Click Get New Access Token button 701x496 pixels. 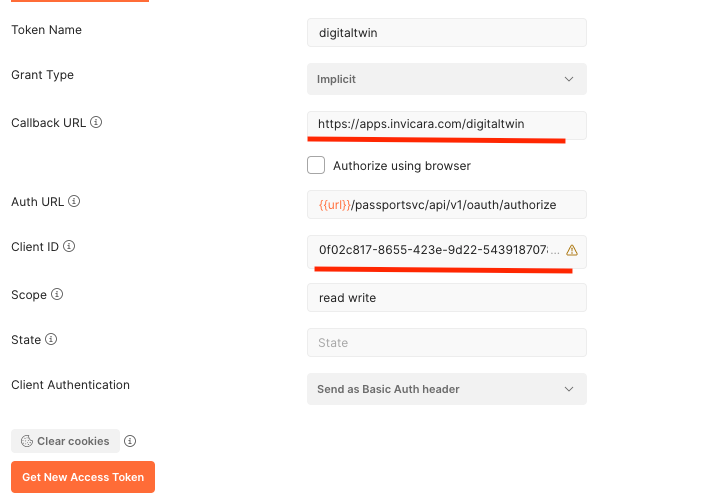coord(83,477)
